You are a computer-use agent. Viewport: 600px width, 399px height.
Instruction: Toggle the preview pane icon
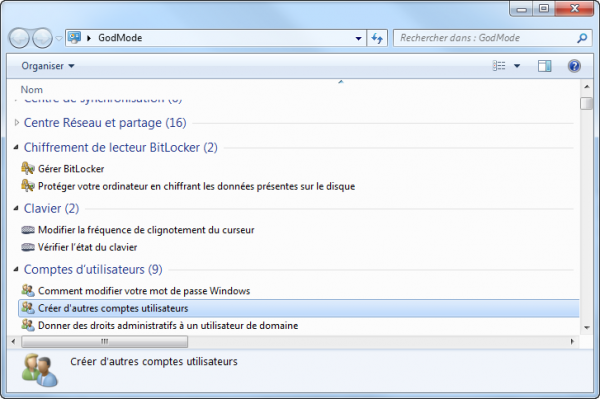point(545,66)
